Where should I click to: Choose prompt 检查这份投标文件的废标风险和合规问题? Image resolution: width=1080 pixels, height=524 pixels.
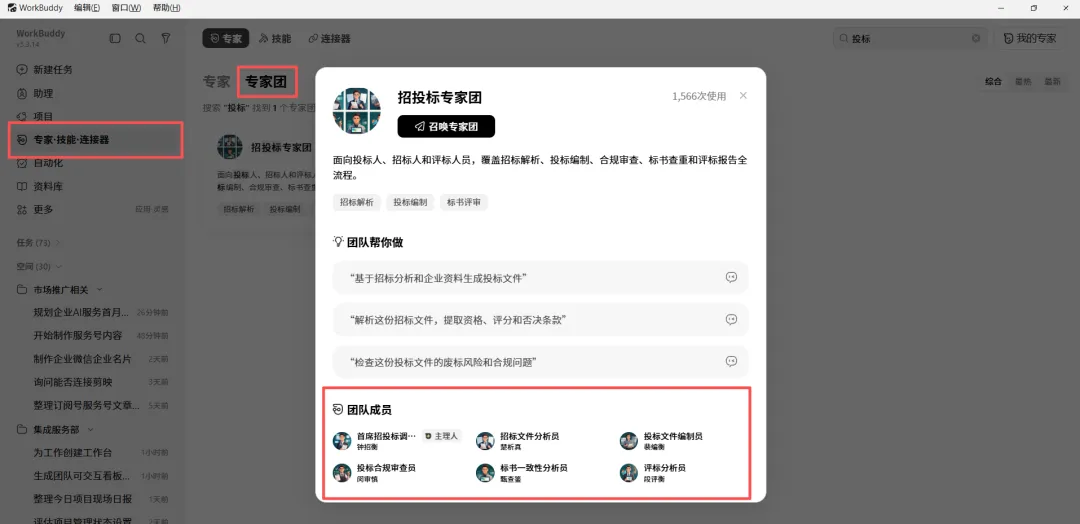[541, 361]
